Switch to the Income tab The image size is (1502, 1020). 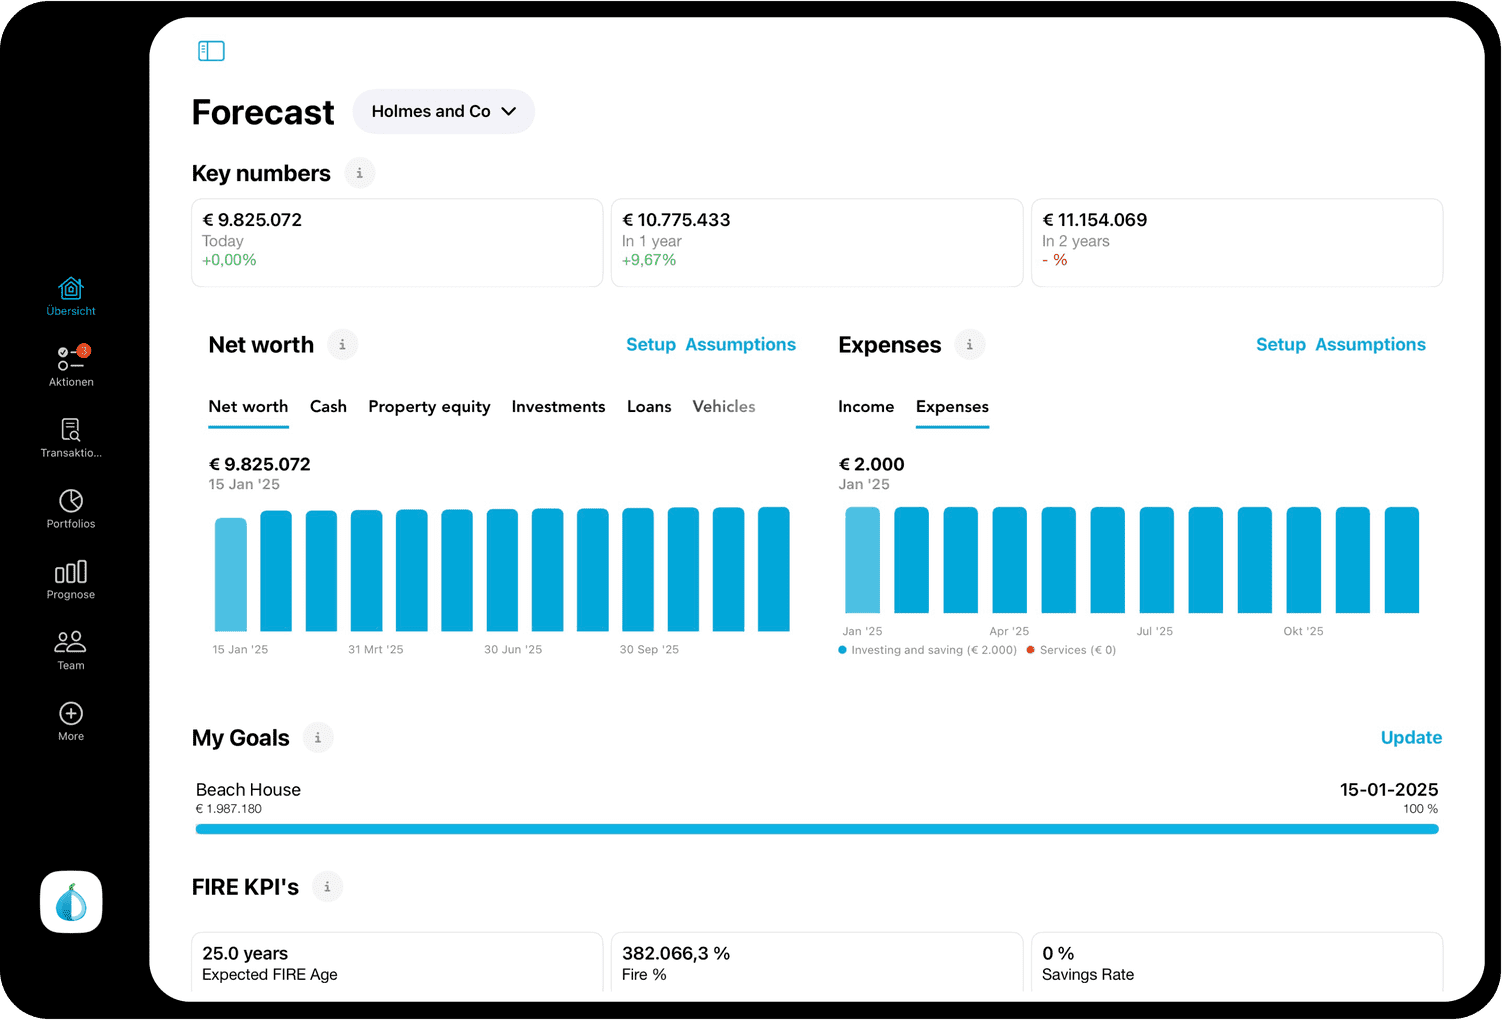(x=866, y=407)
